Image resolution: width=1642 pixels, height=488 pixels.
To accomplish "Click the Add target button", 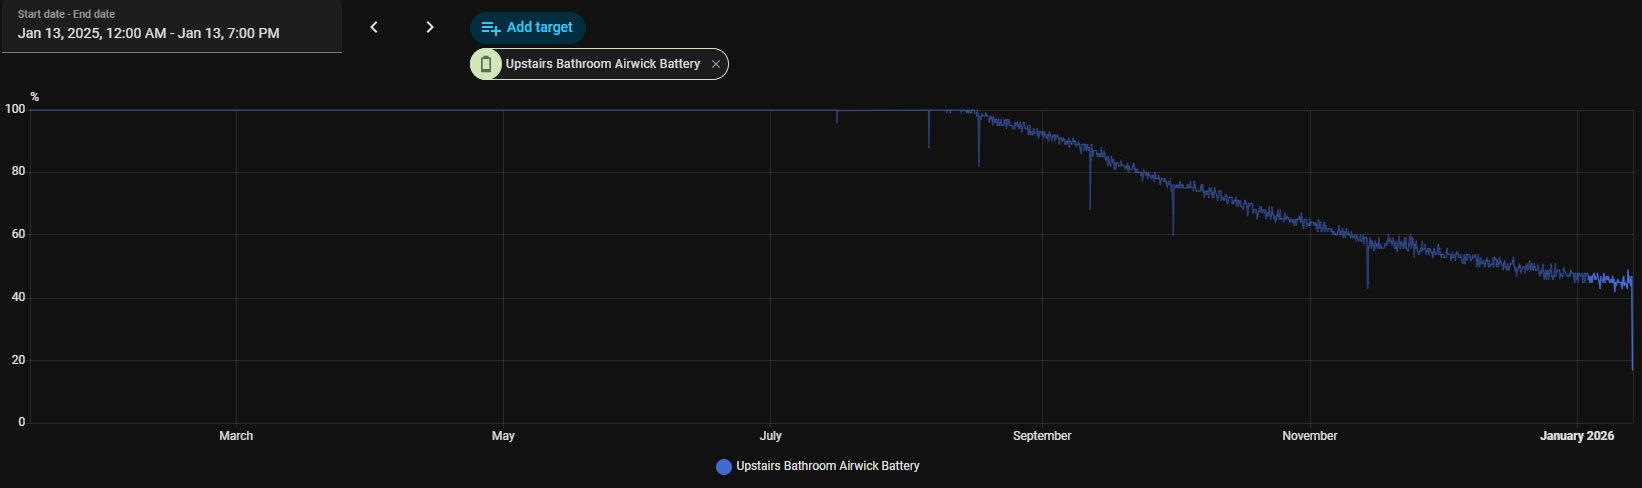I will pos(527,27).
